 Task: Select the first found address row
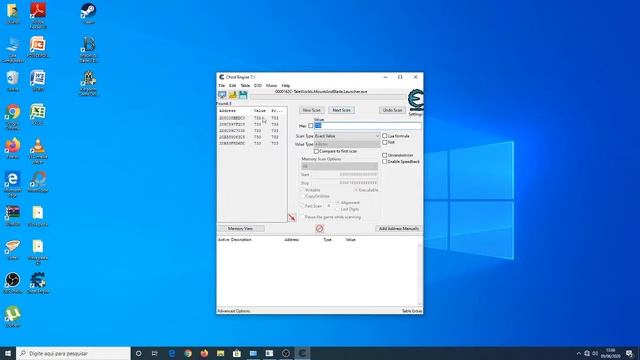(x=252, y=118)
